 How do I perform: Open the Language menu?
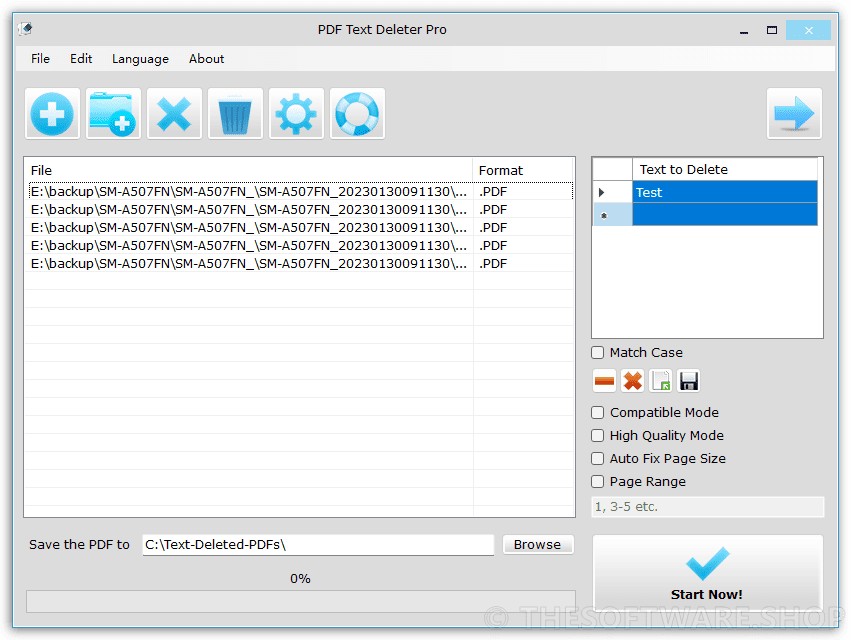[x=140, y=59]
